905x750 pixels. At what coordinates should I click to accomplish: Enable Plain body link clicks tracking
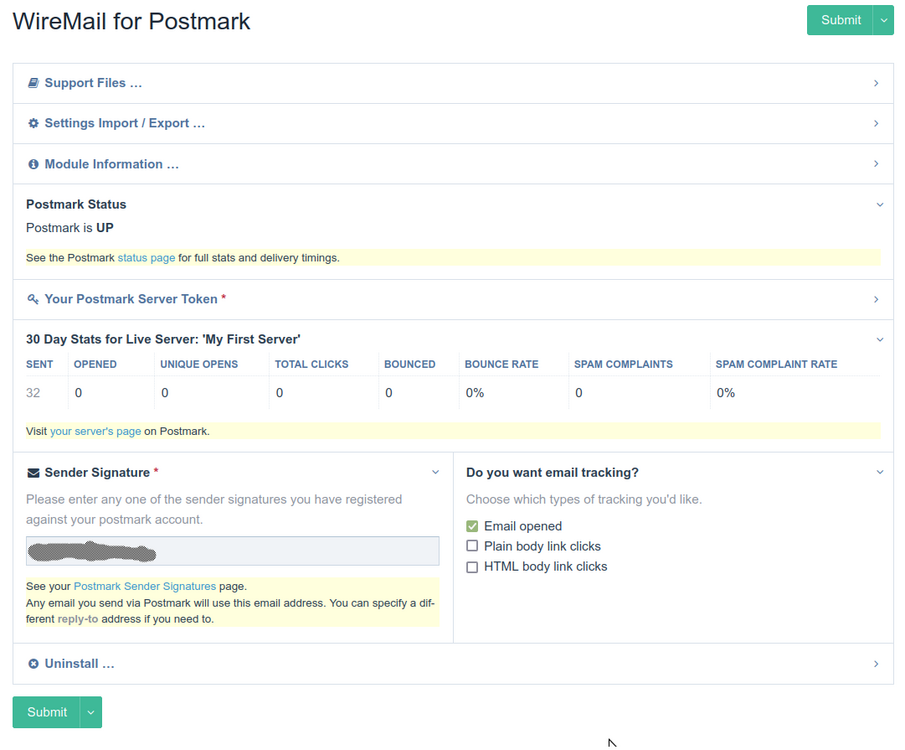(x=472, y=547)
